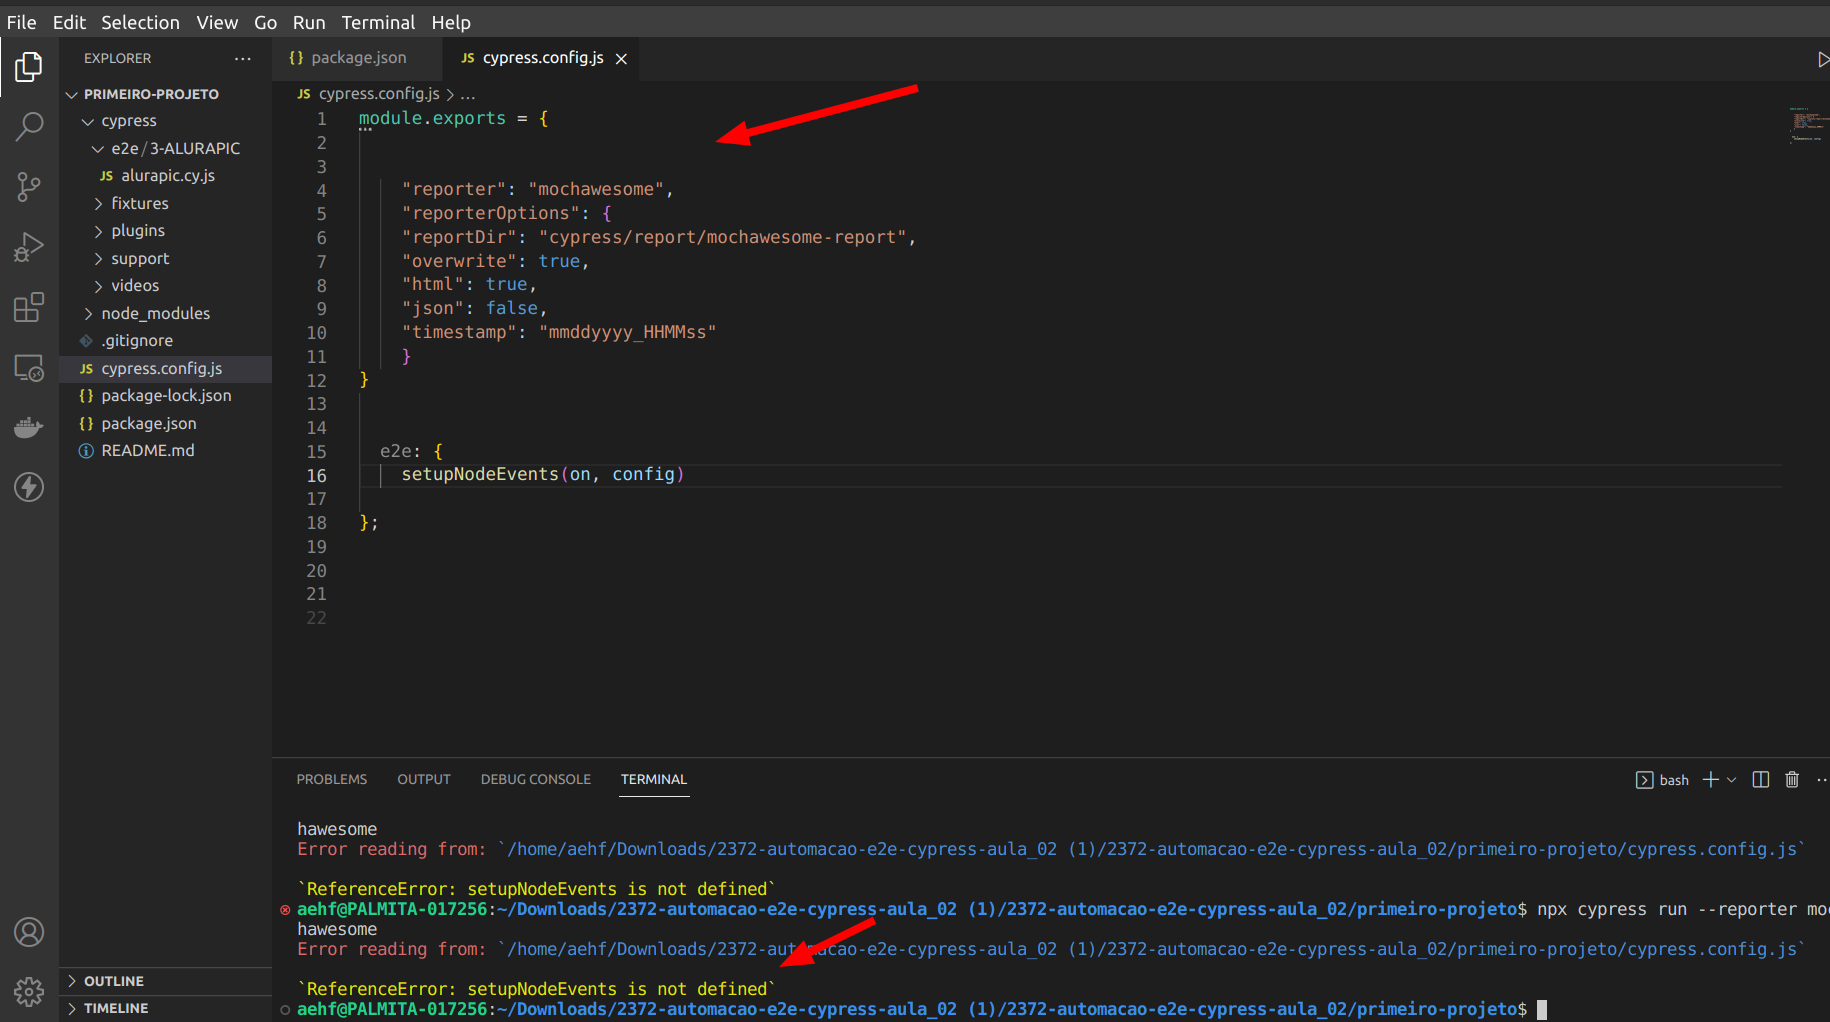Image resolution: width=1830 pixels, height=1022 pixels.
Task: Open the Run and Debug view
Action: pyautogui.click(x=29, y=247)
